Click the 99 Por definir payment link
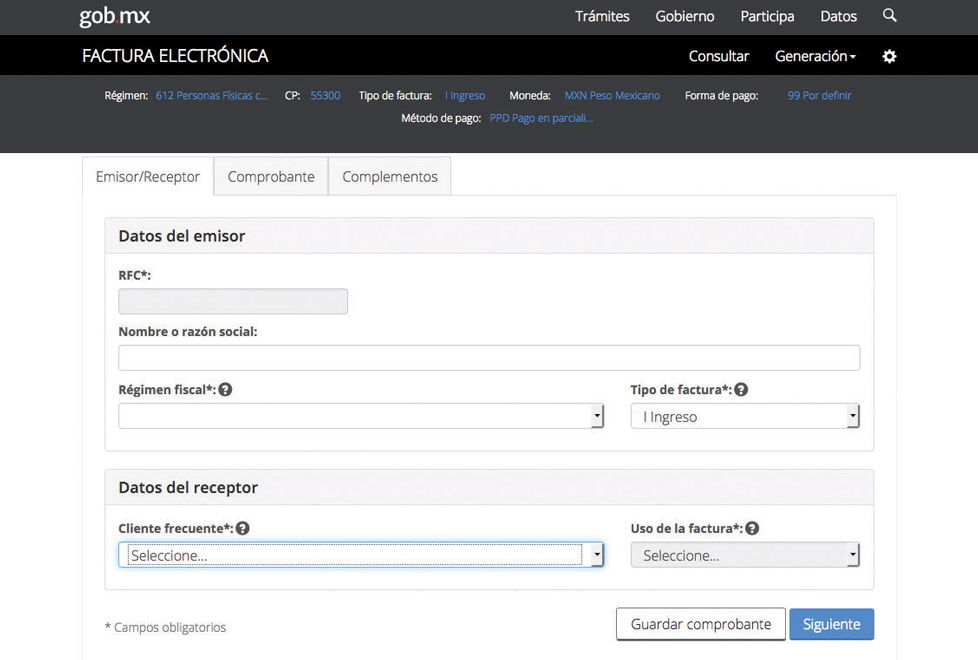Screen dimensions: 978x660 819,96
